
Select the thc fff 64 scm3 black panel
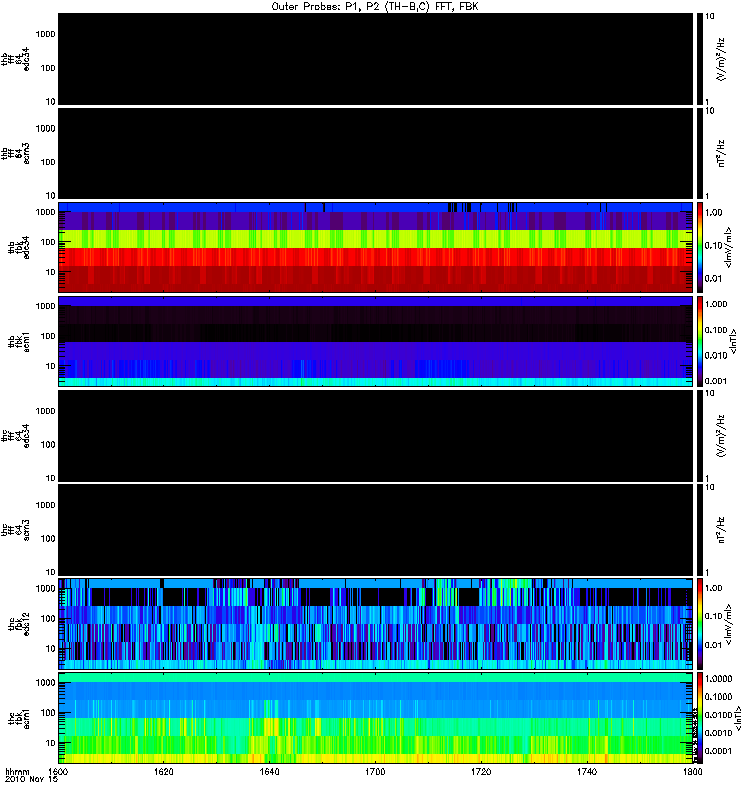click(x=375, y=530)
